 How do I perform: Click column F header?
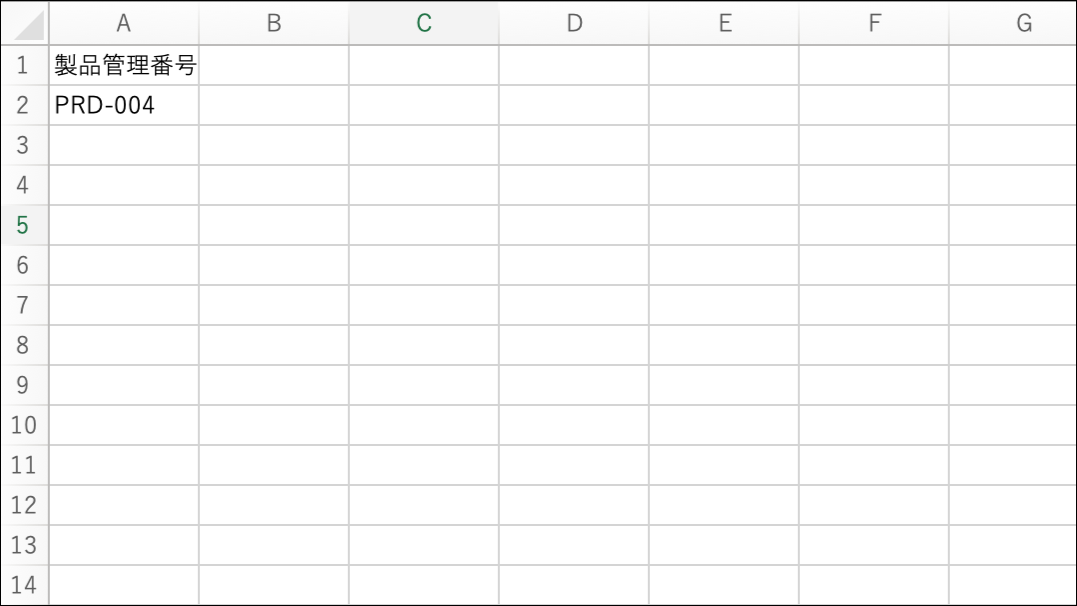[x=874, y=24]
